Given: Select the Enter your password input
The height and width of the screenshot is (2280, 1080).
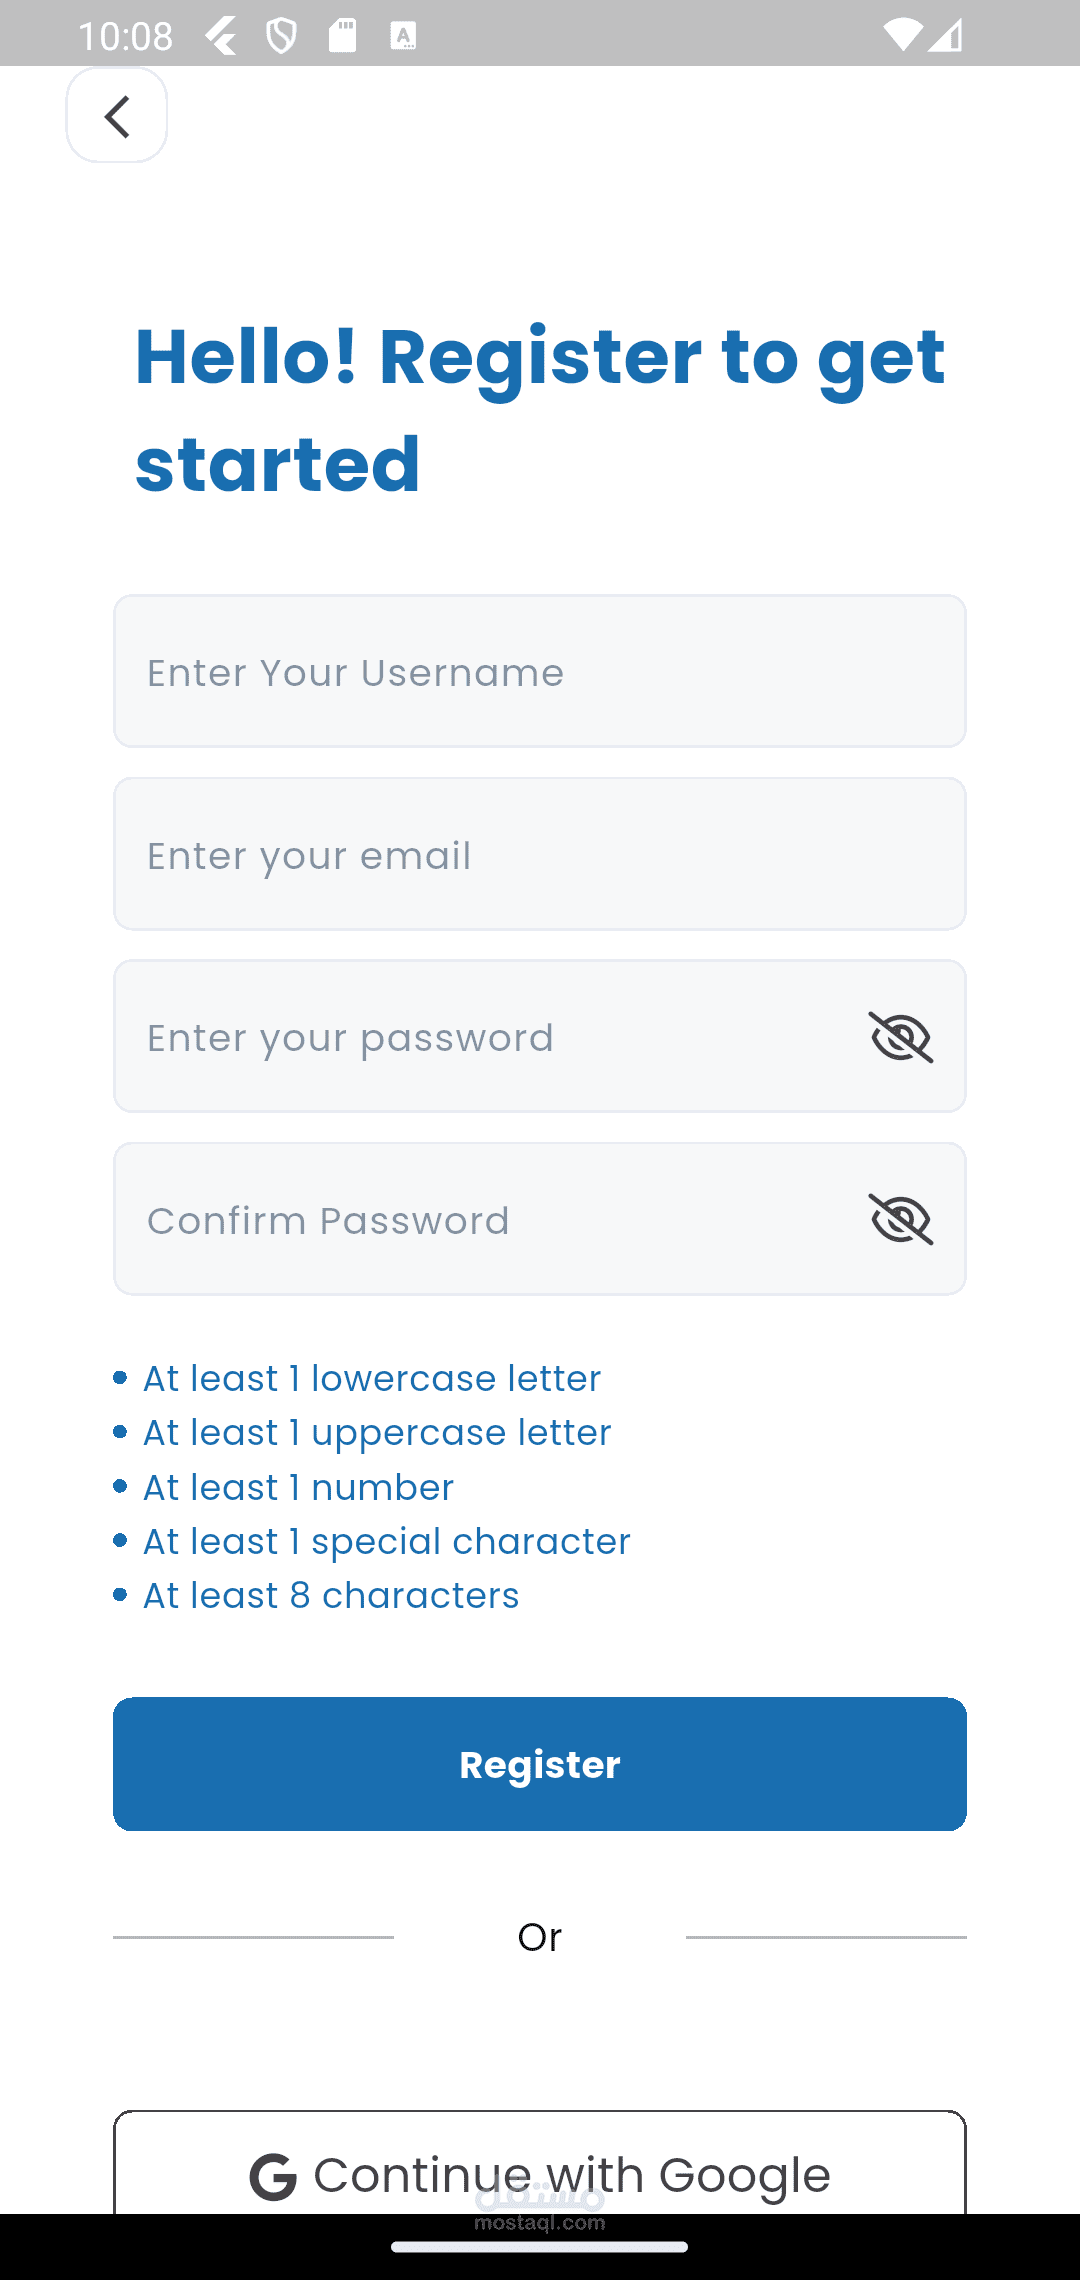Looking at the screenshot, I should click(480, 1037).
